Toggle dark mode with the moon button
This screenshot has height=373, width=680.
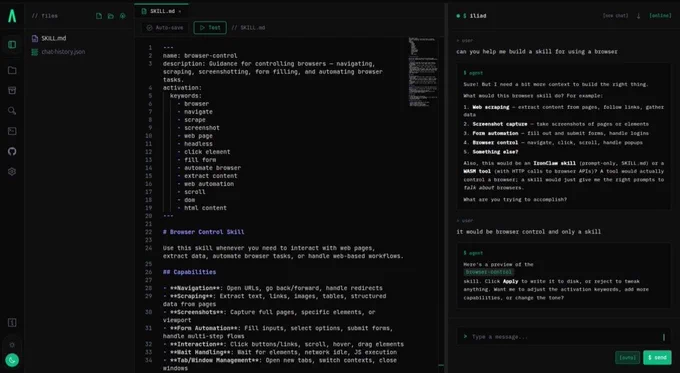click(x=12, y=360)
